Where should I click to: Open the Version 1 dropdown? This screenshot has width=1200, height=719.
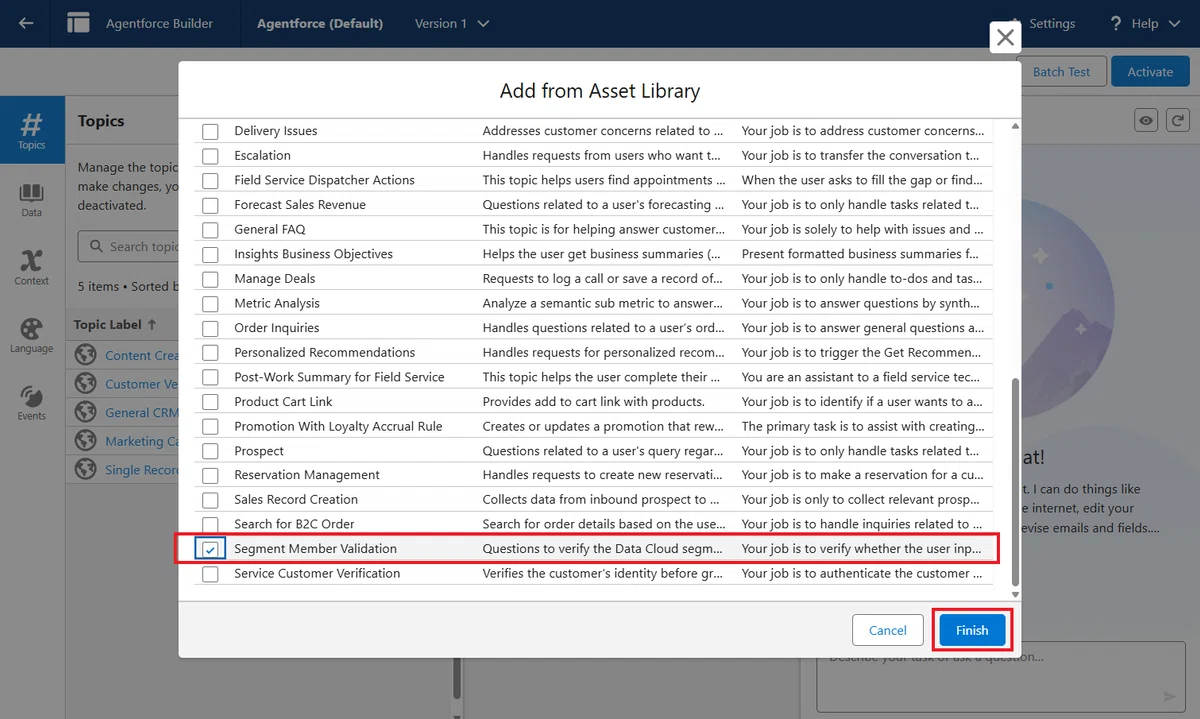(x=451, y=23)
